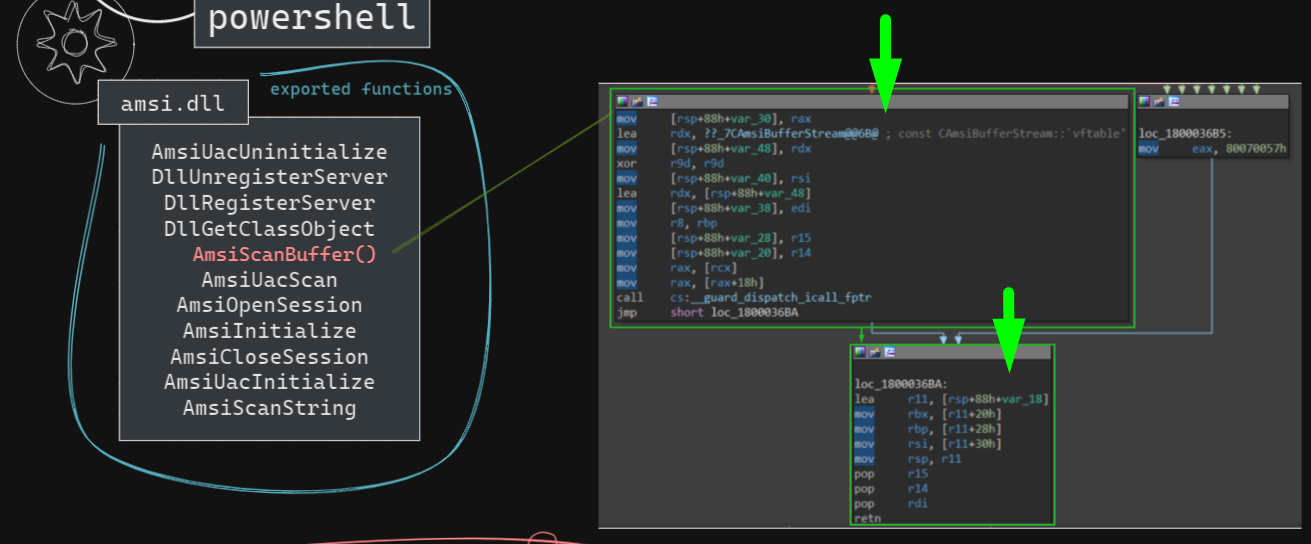Click the edit comment icon on the loc_1800036BA block
Image resolution: width=1311 pixels, height=544 pixels.
click(x=873, y=352)
